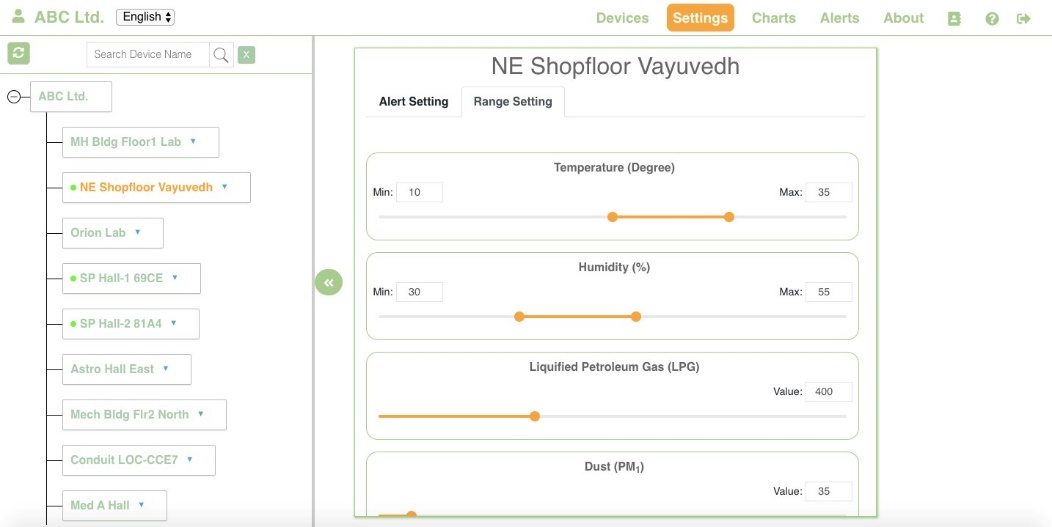Click the Temperature Min input field
Viewport: 1052px width, 527px height.
(419, 193)
